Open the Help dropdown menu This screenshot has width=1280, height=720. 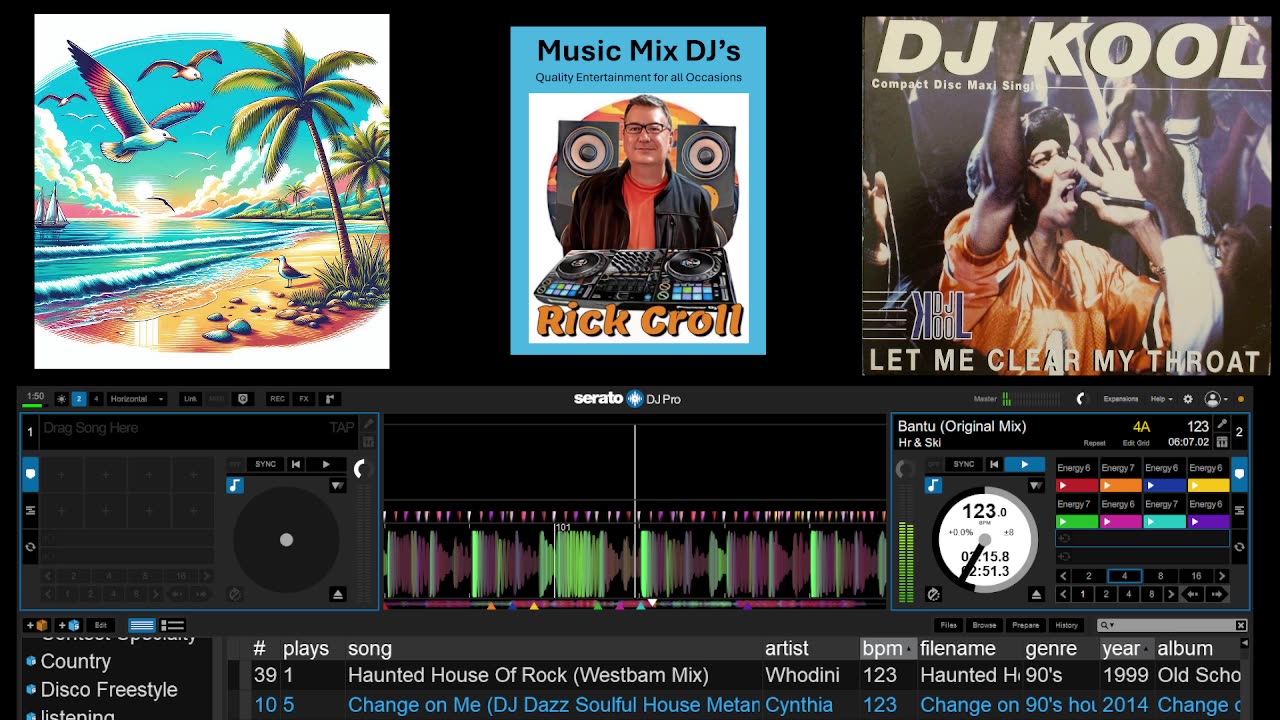click(x=1160, y=399)
